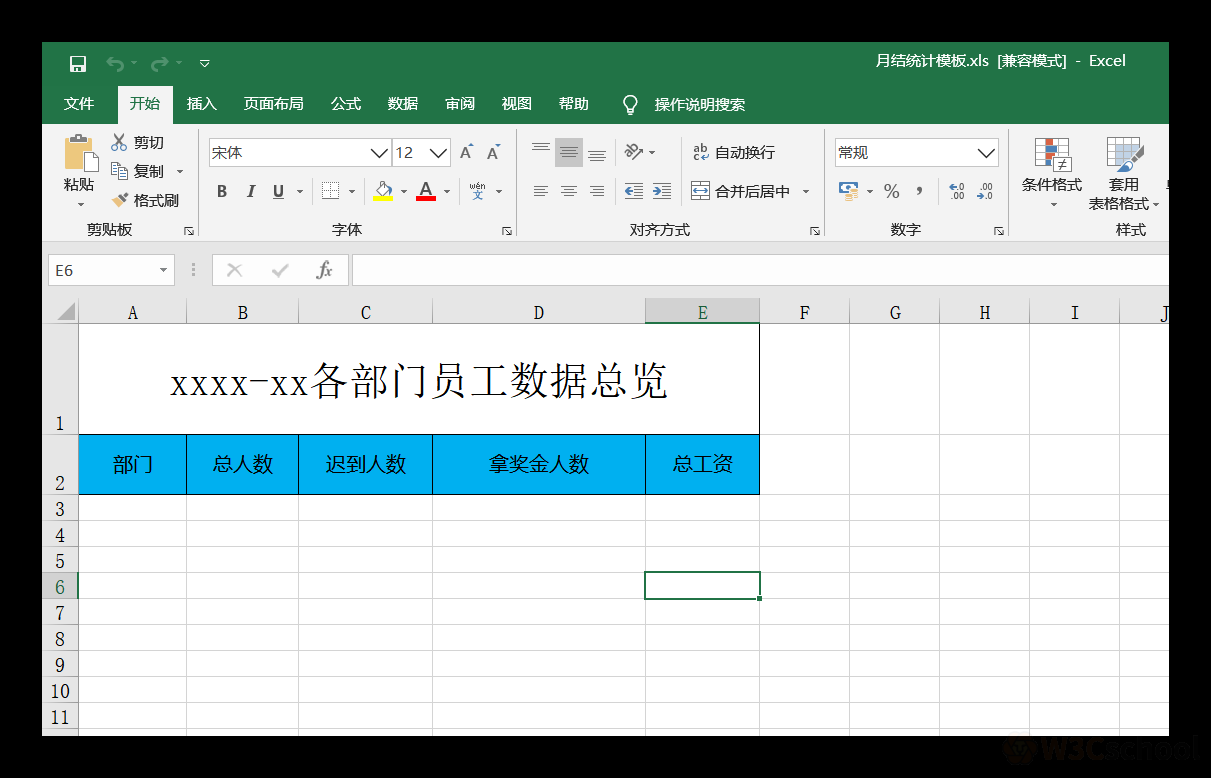Toggle align text left
Screen dimensions: 1211x778
click(x=541, y=191)
